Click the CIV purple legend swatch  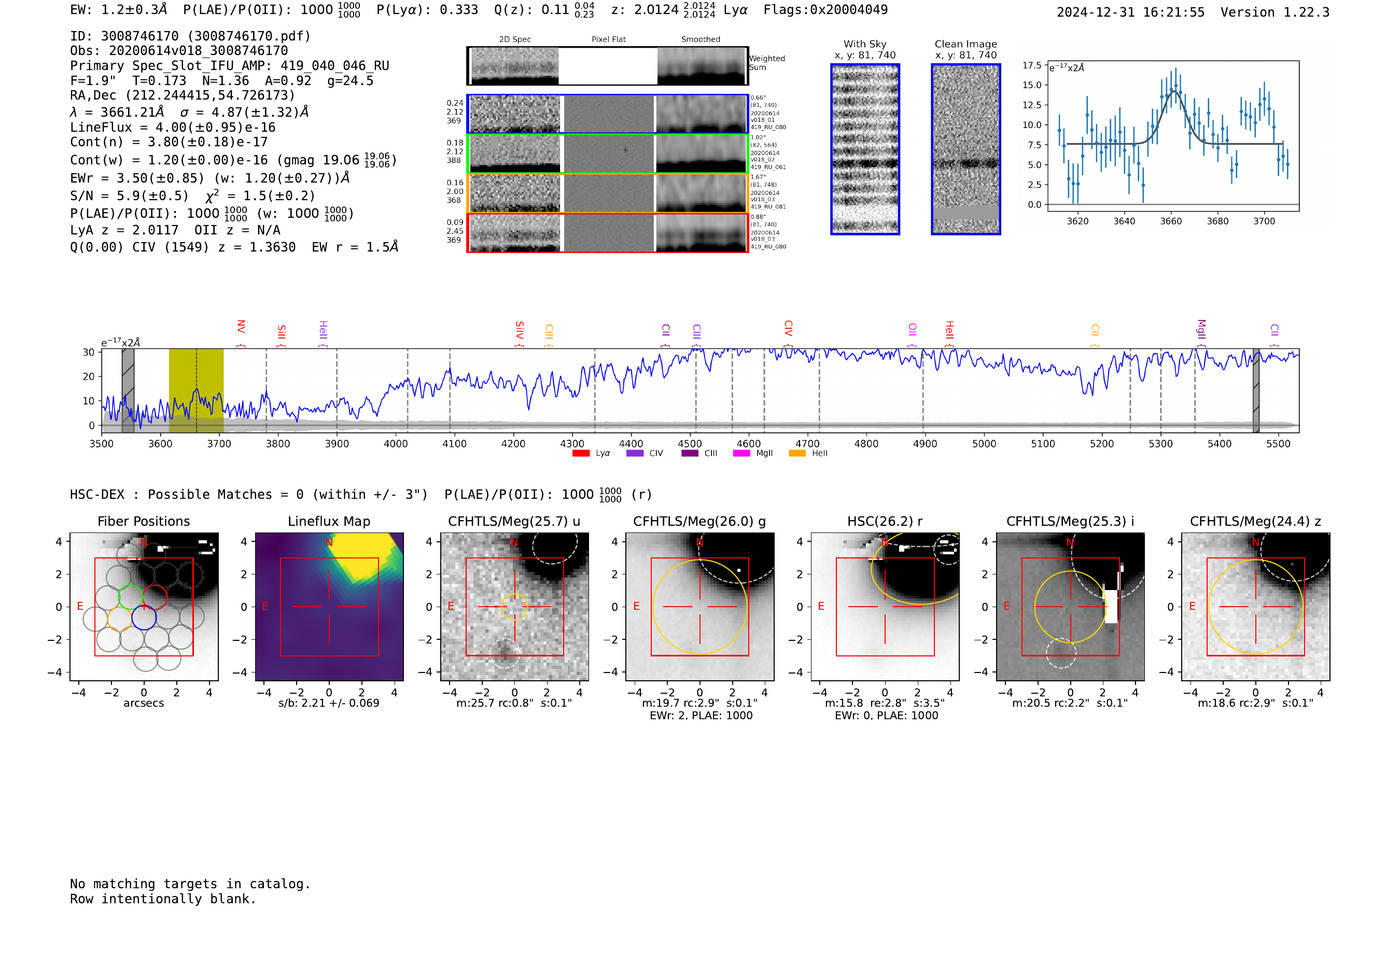(x=634, y=453)
